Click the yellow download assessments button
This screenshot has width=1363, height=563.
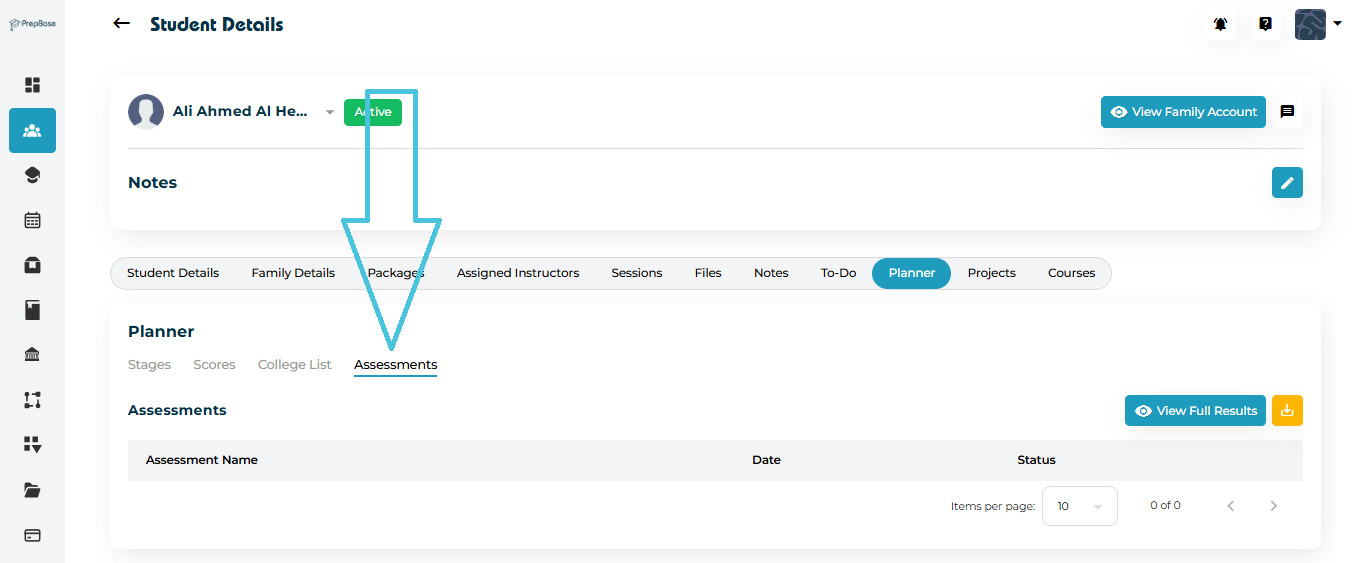tap(1287, 410)
